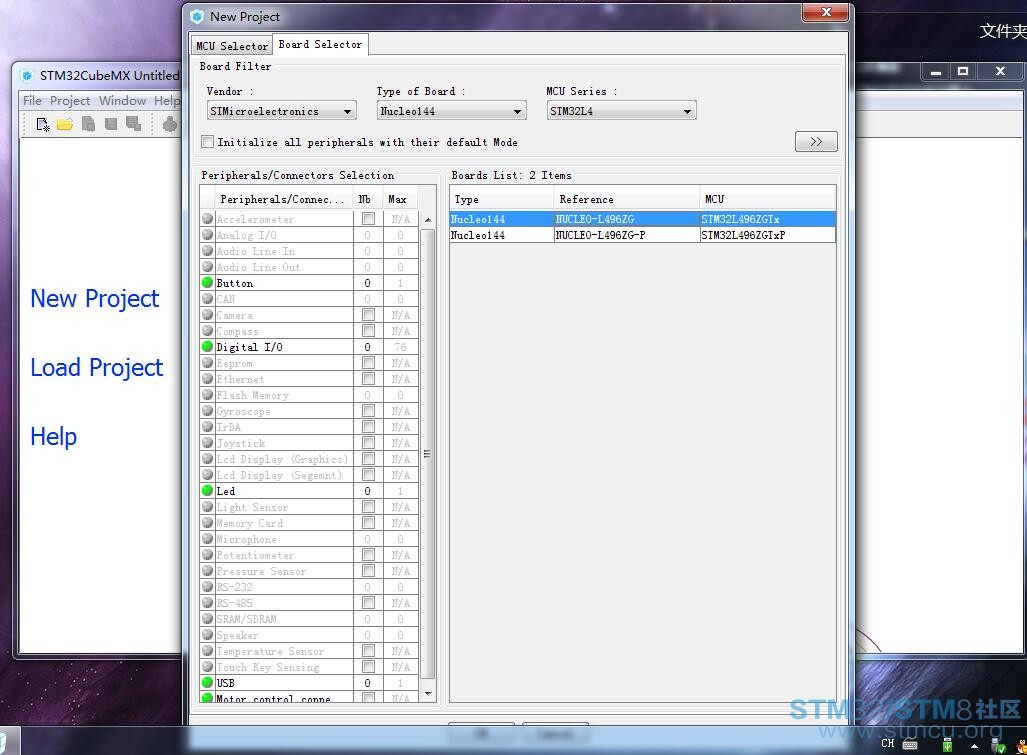Toggle the Pressure Sensor checkbox
The width and height of the screenshot is (1027, 755).
tap(368, 571)
